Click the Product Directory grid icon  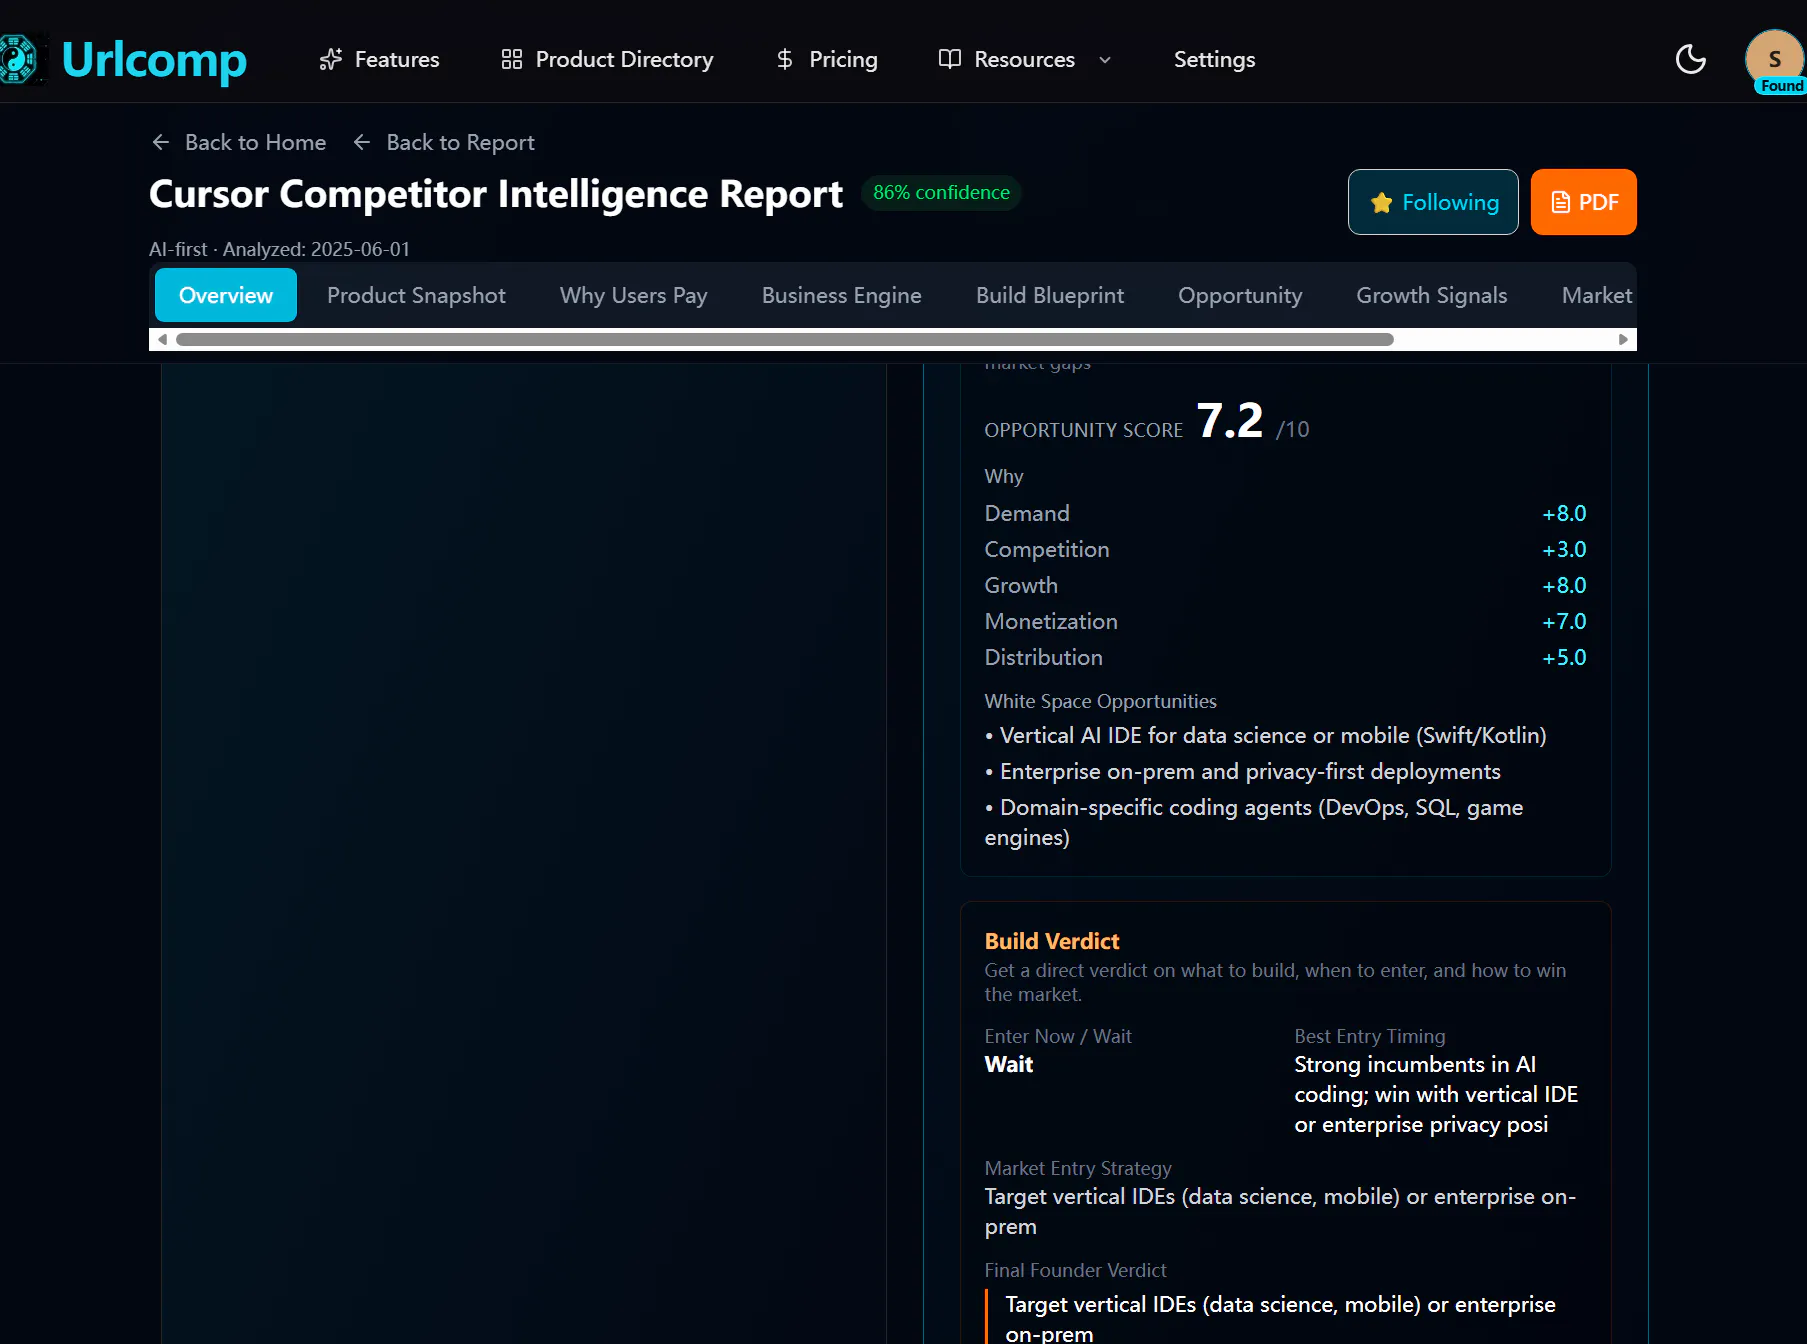[512, 60]
